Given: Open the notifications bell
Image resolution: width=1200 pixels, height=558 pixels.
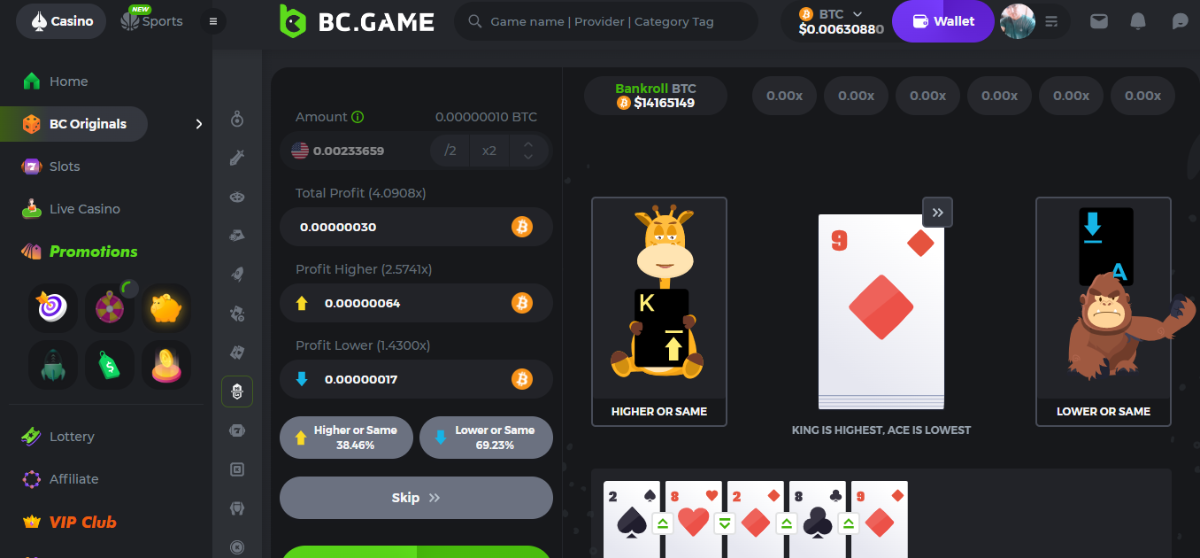Looking at the screenshot, I should click(x=1138, y=21).
